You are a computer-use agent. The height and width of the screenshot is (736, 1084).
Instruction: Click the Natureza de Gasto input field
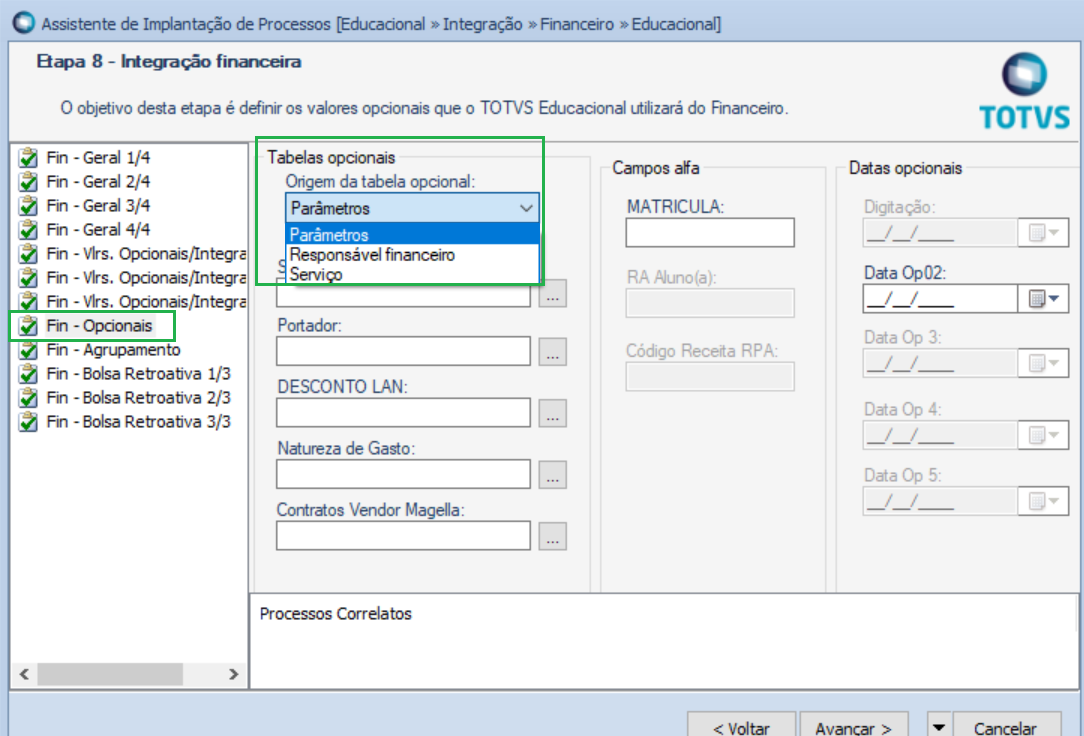coord(404,474)
